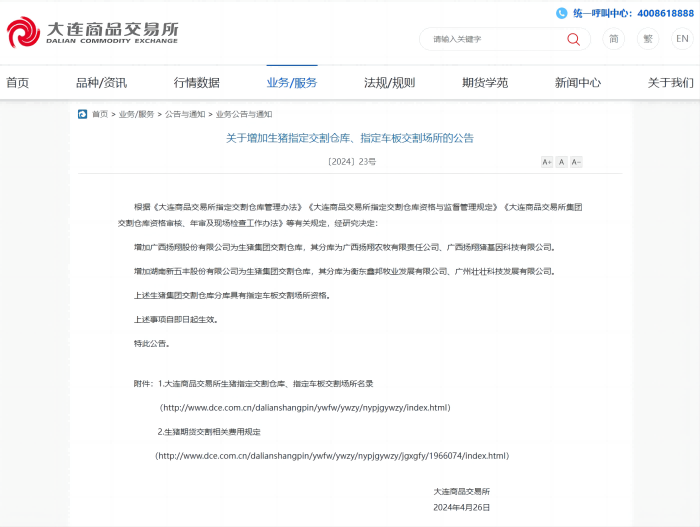Image resolution: width=700 pixels, height=527 pixels.
Task: Switch to Traditional Chinese (繁)
Action: [648, 39]
